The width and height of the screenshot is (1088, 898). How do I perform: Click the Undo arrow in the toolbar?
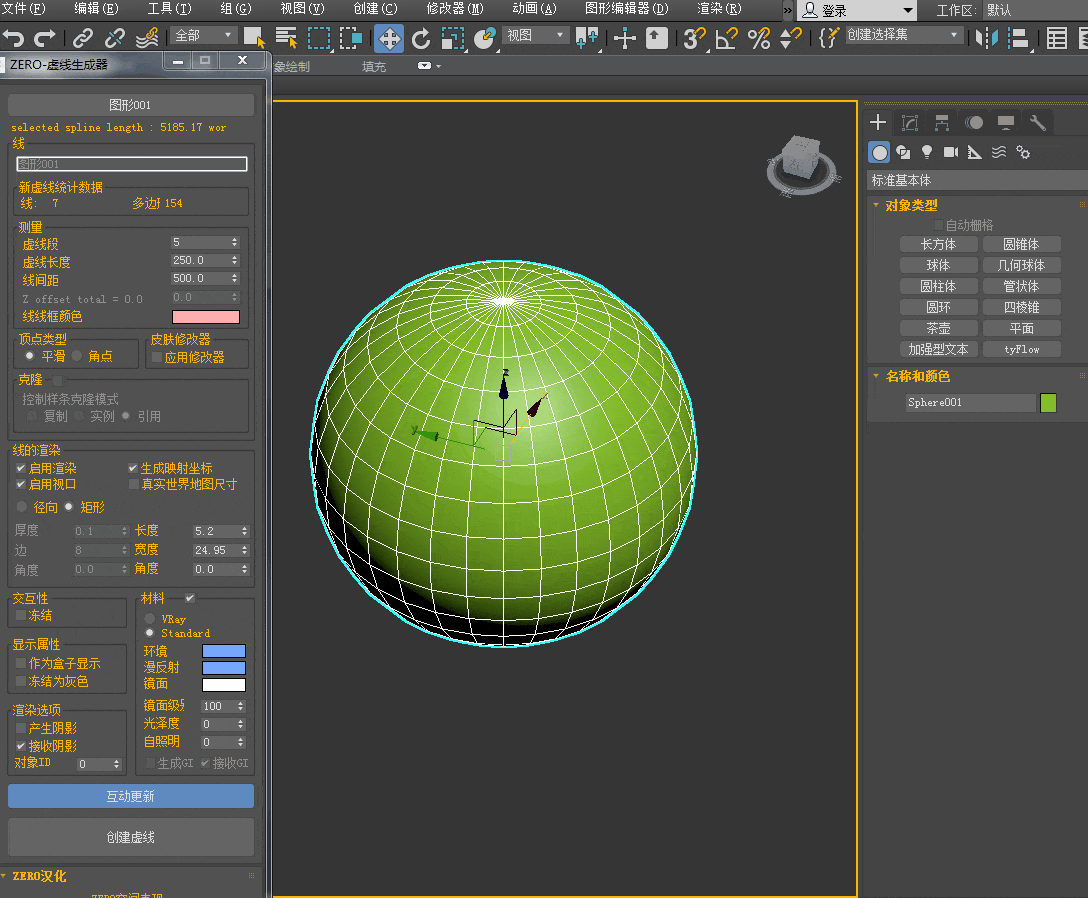(14, 39)
